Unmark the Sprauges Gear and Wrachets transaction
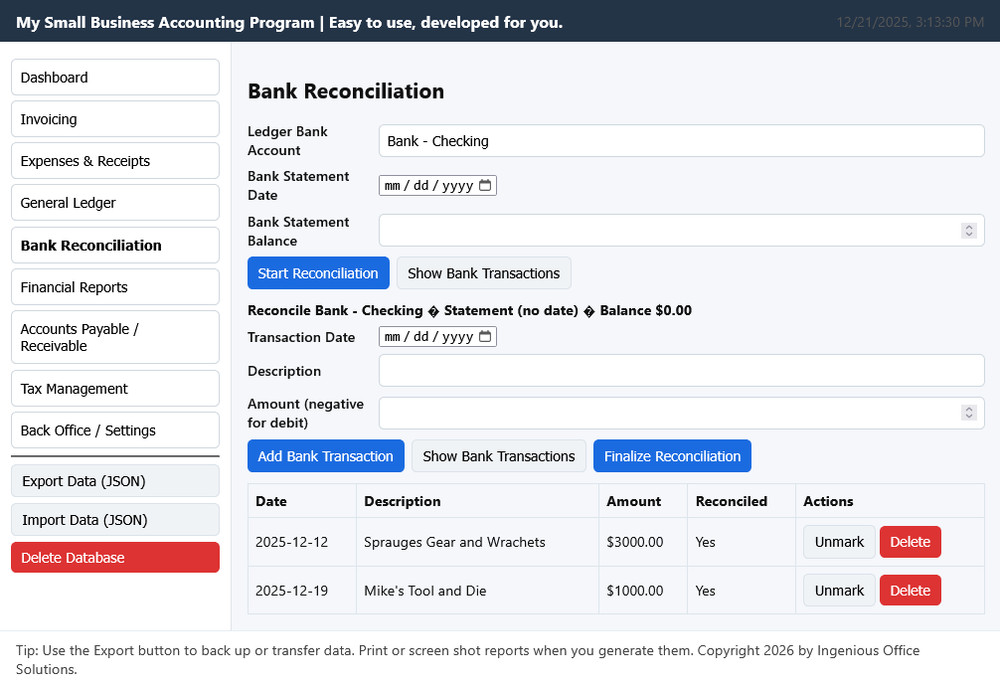Image resolution: width=1000 pixels, height=686 pixels. click(839, 542)
